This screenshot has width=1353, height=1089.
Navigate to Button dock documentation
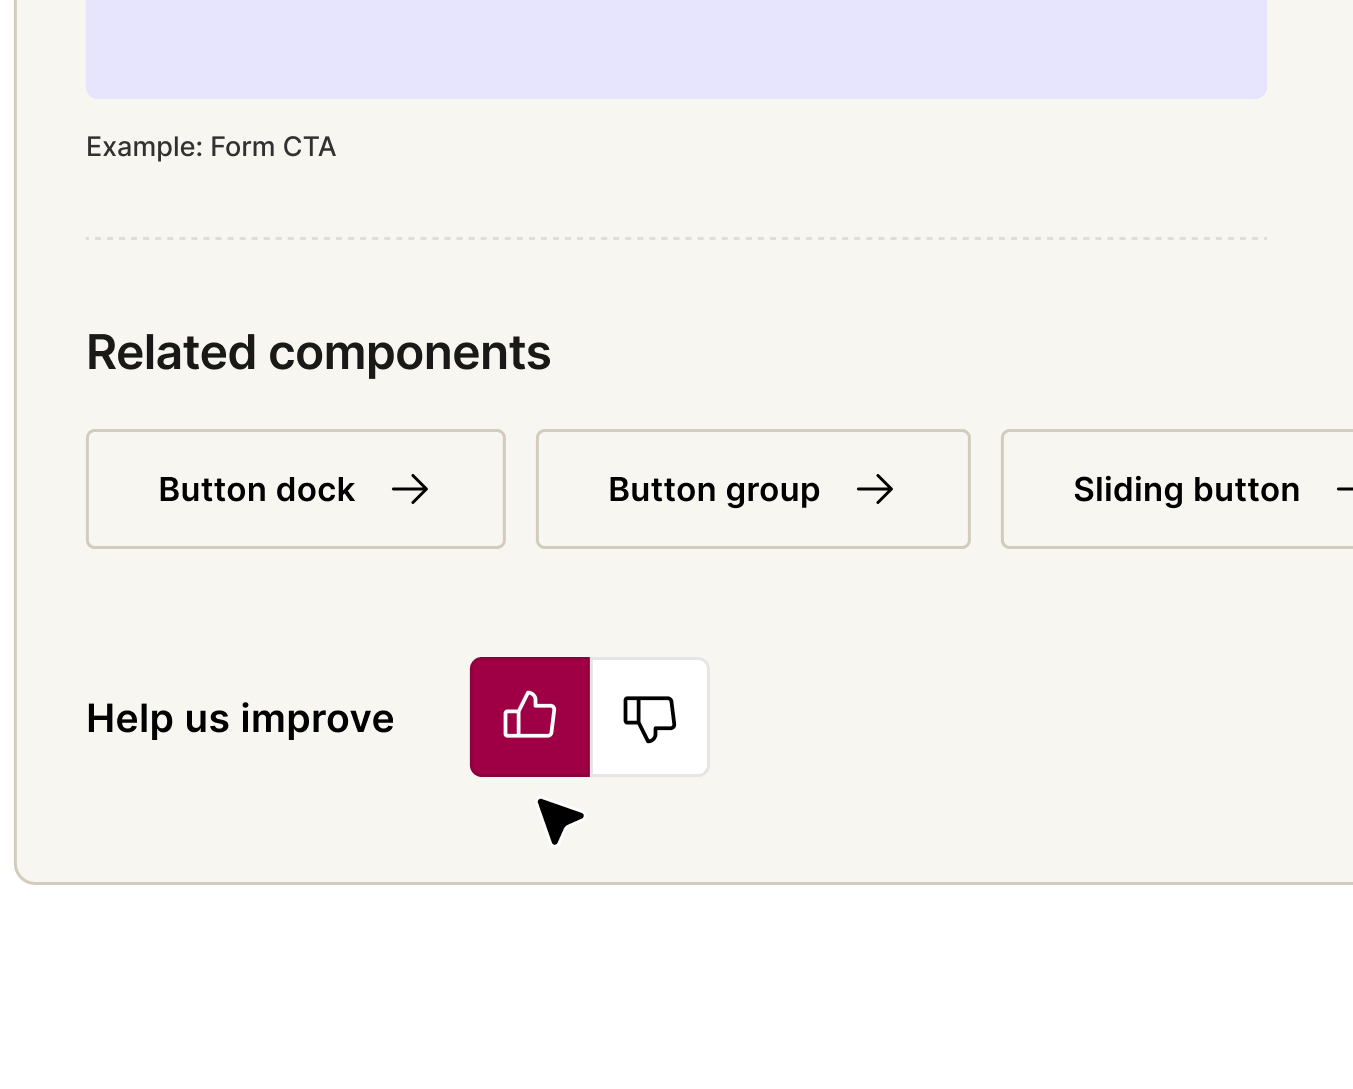click(295, 489)
